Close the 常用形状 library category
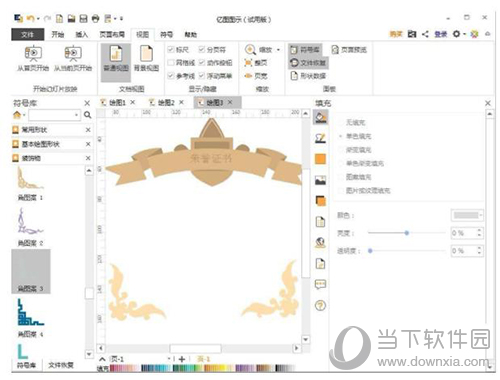500x380 pixels. pyautogui.click(x=88, y=130)
